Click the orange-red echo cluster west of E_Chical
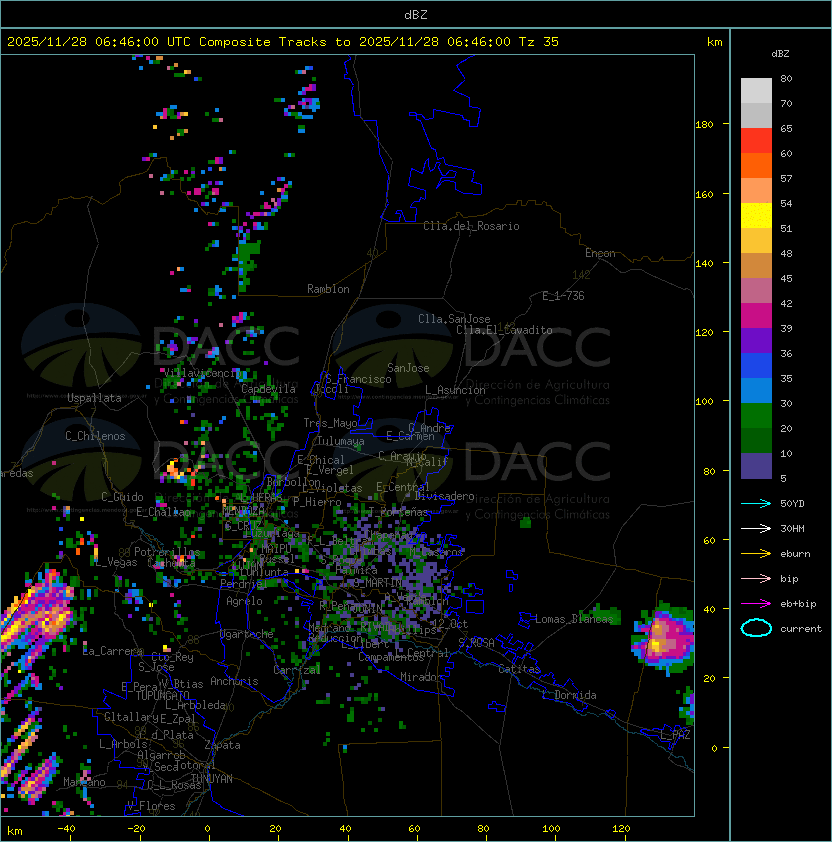This screenshot has height=842, width=832. point(179,471)
